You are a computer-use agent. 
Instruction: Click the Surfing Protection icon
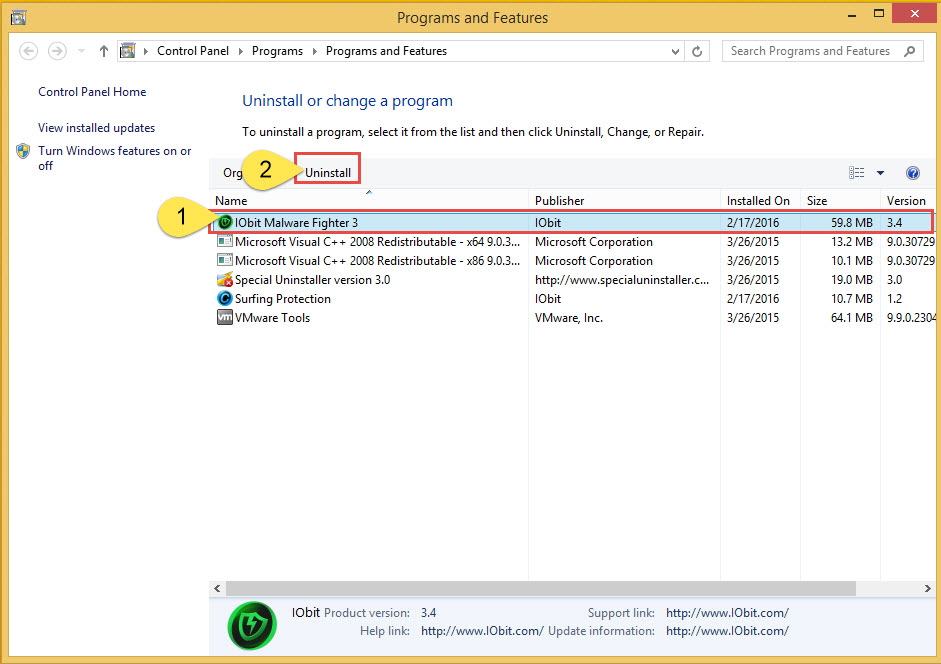225,298
